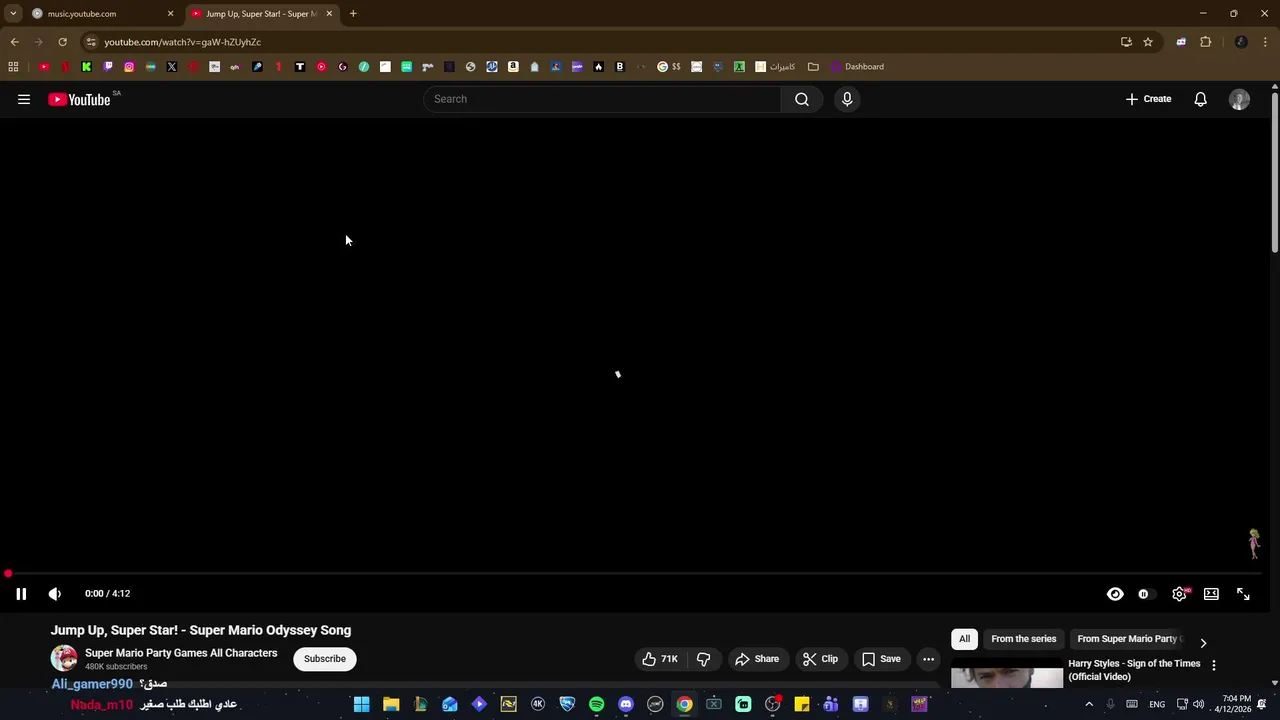The image size is (1280, 720).
Task: Select the All filter chip
Action: [964, 639]
